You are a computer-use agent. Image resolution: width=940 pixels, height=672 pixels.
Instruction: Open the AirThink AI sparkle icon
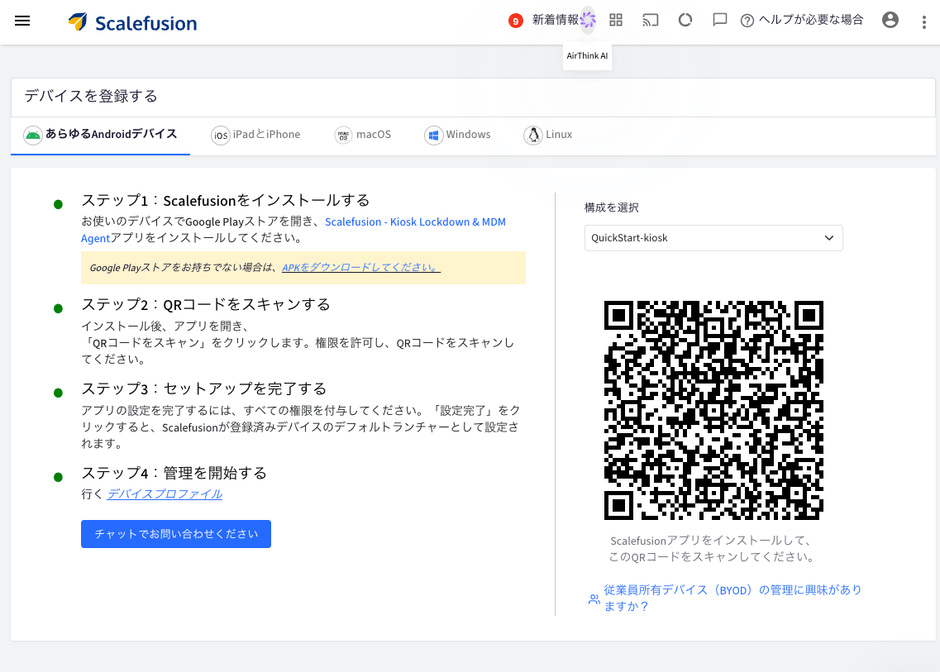588,20
